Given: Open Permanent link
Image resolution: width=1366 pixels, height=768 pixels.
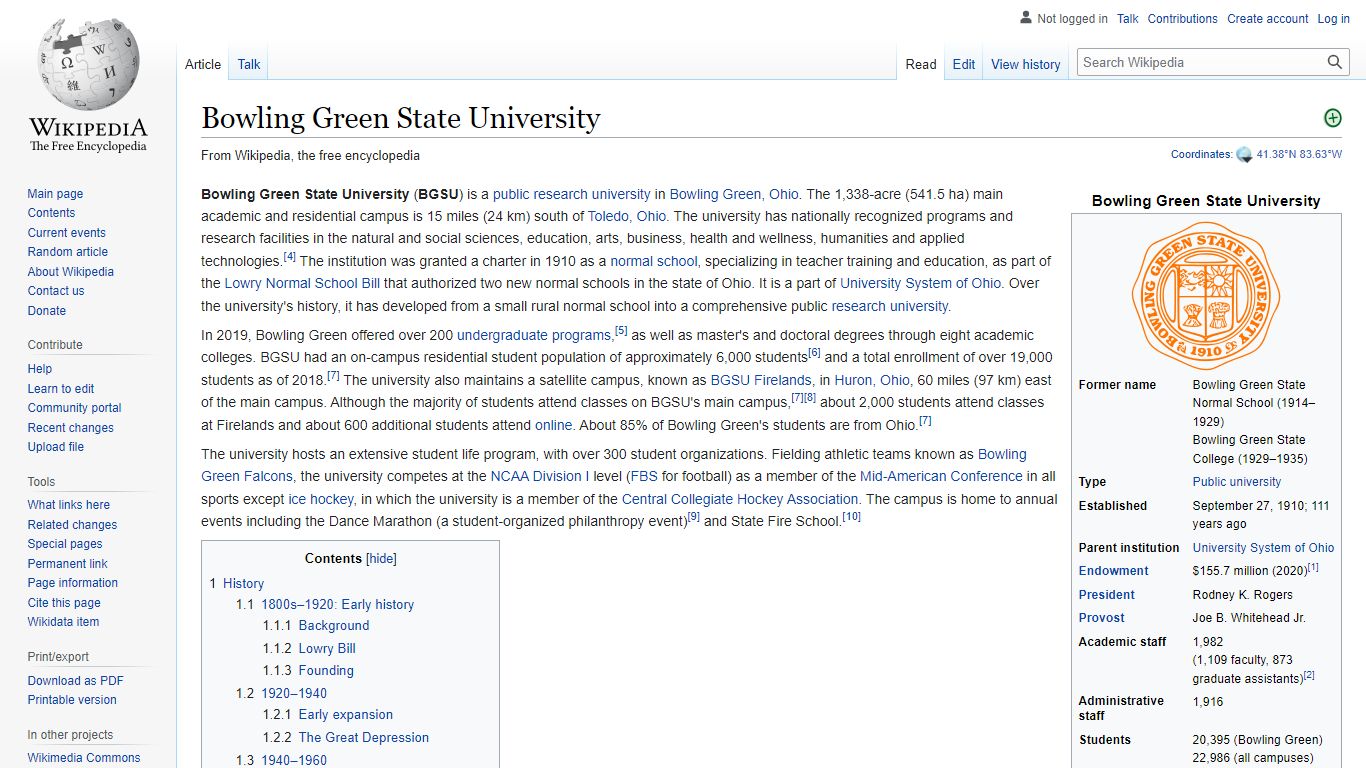Looking at the screenshot, I should pos(67,564).
